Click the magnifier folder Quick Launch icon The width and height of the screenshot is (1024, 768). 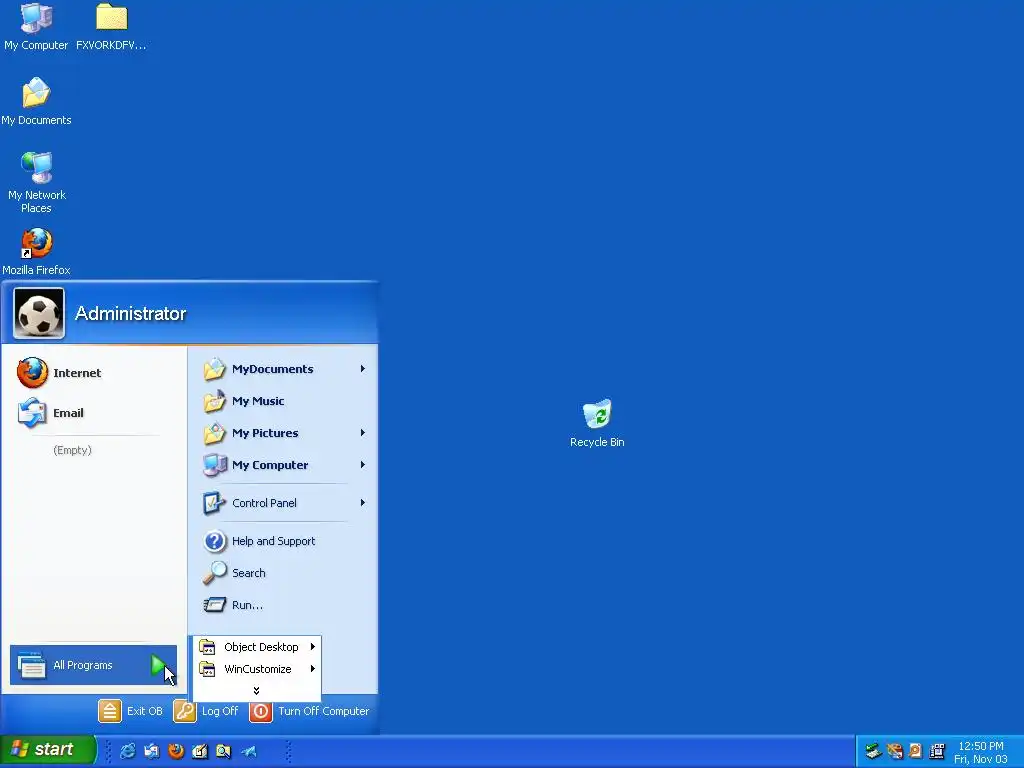point(223,751)
